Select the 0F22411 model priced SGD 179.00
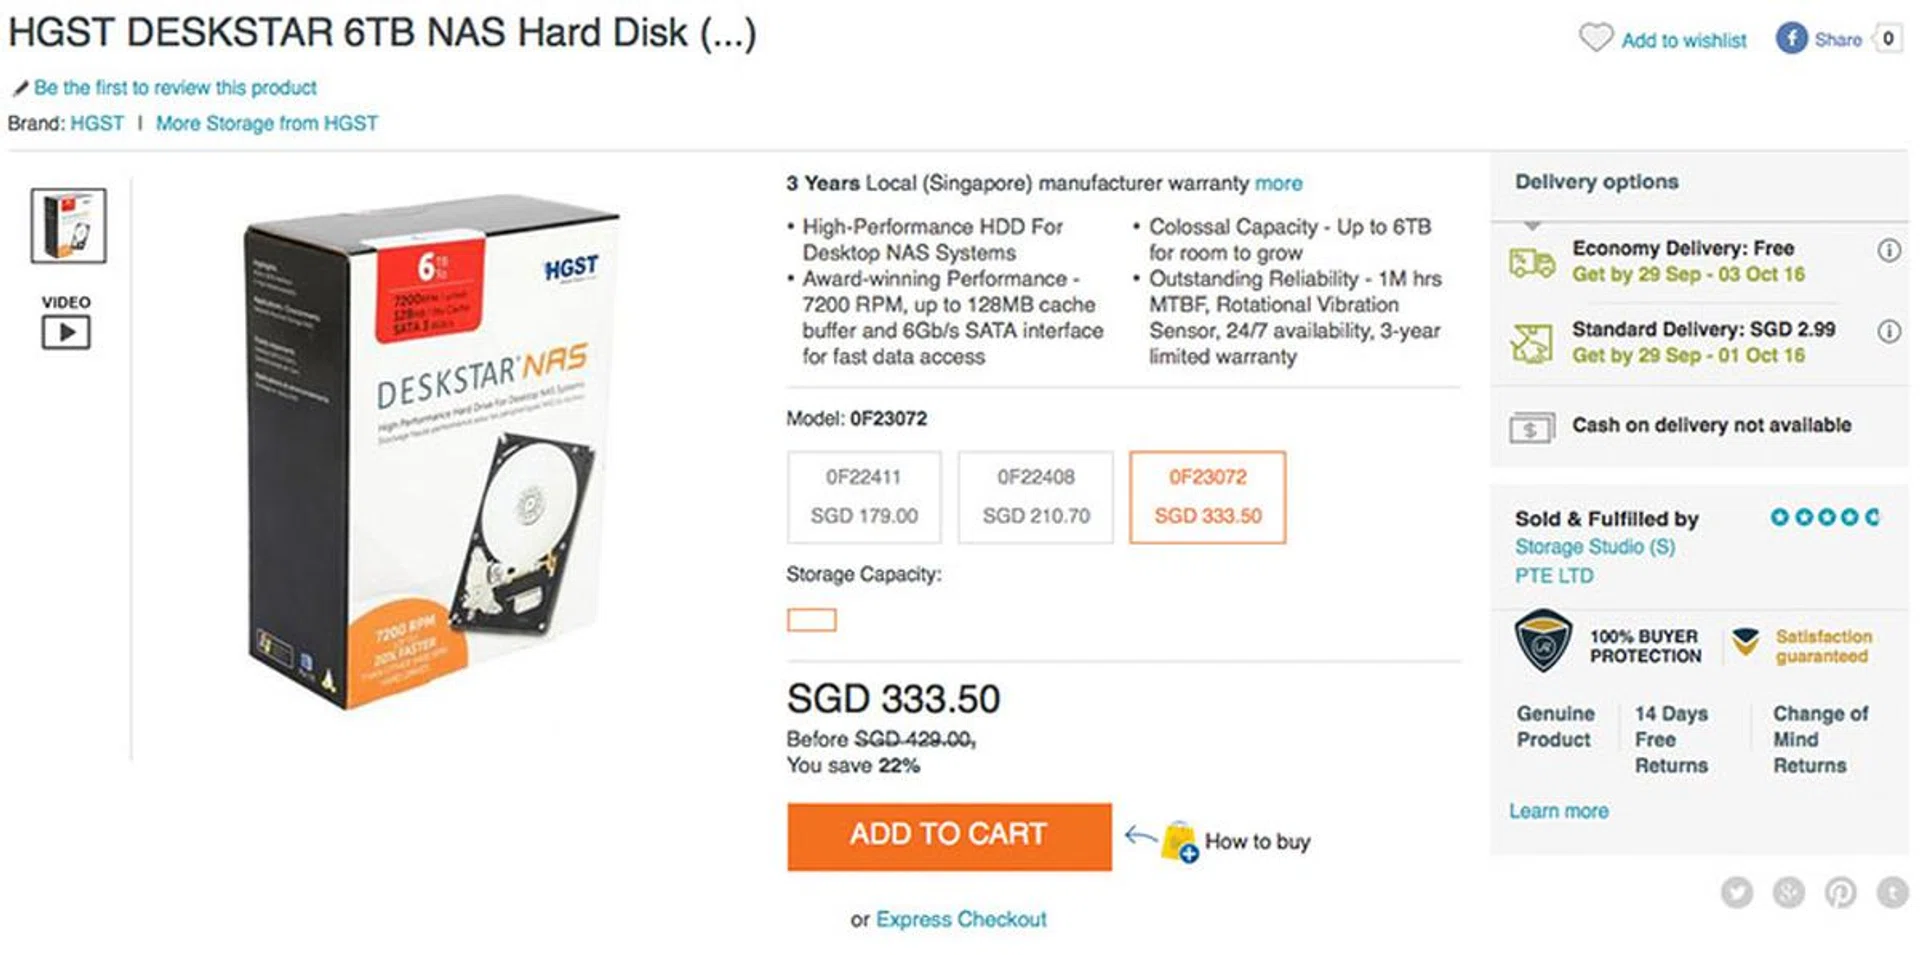The width and height of the screenshot is (1920, 955). [863, 497]
